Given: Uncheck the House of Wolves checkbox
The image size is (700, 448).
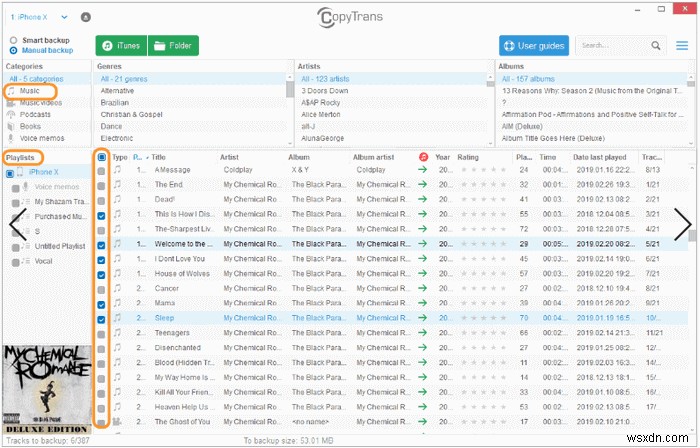Looking at the screenshot, I should [x=101, y=275].
